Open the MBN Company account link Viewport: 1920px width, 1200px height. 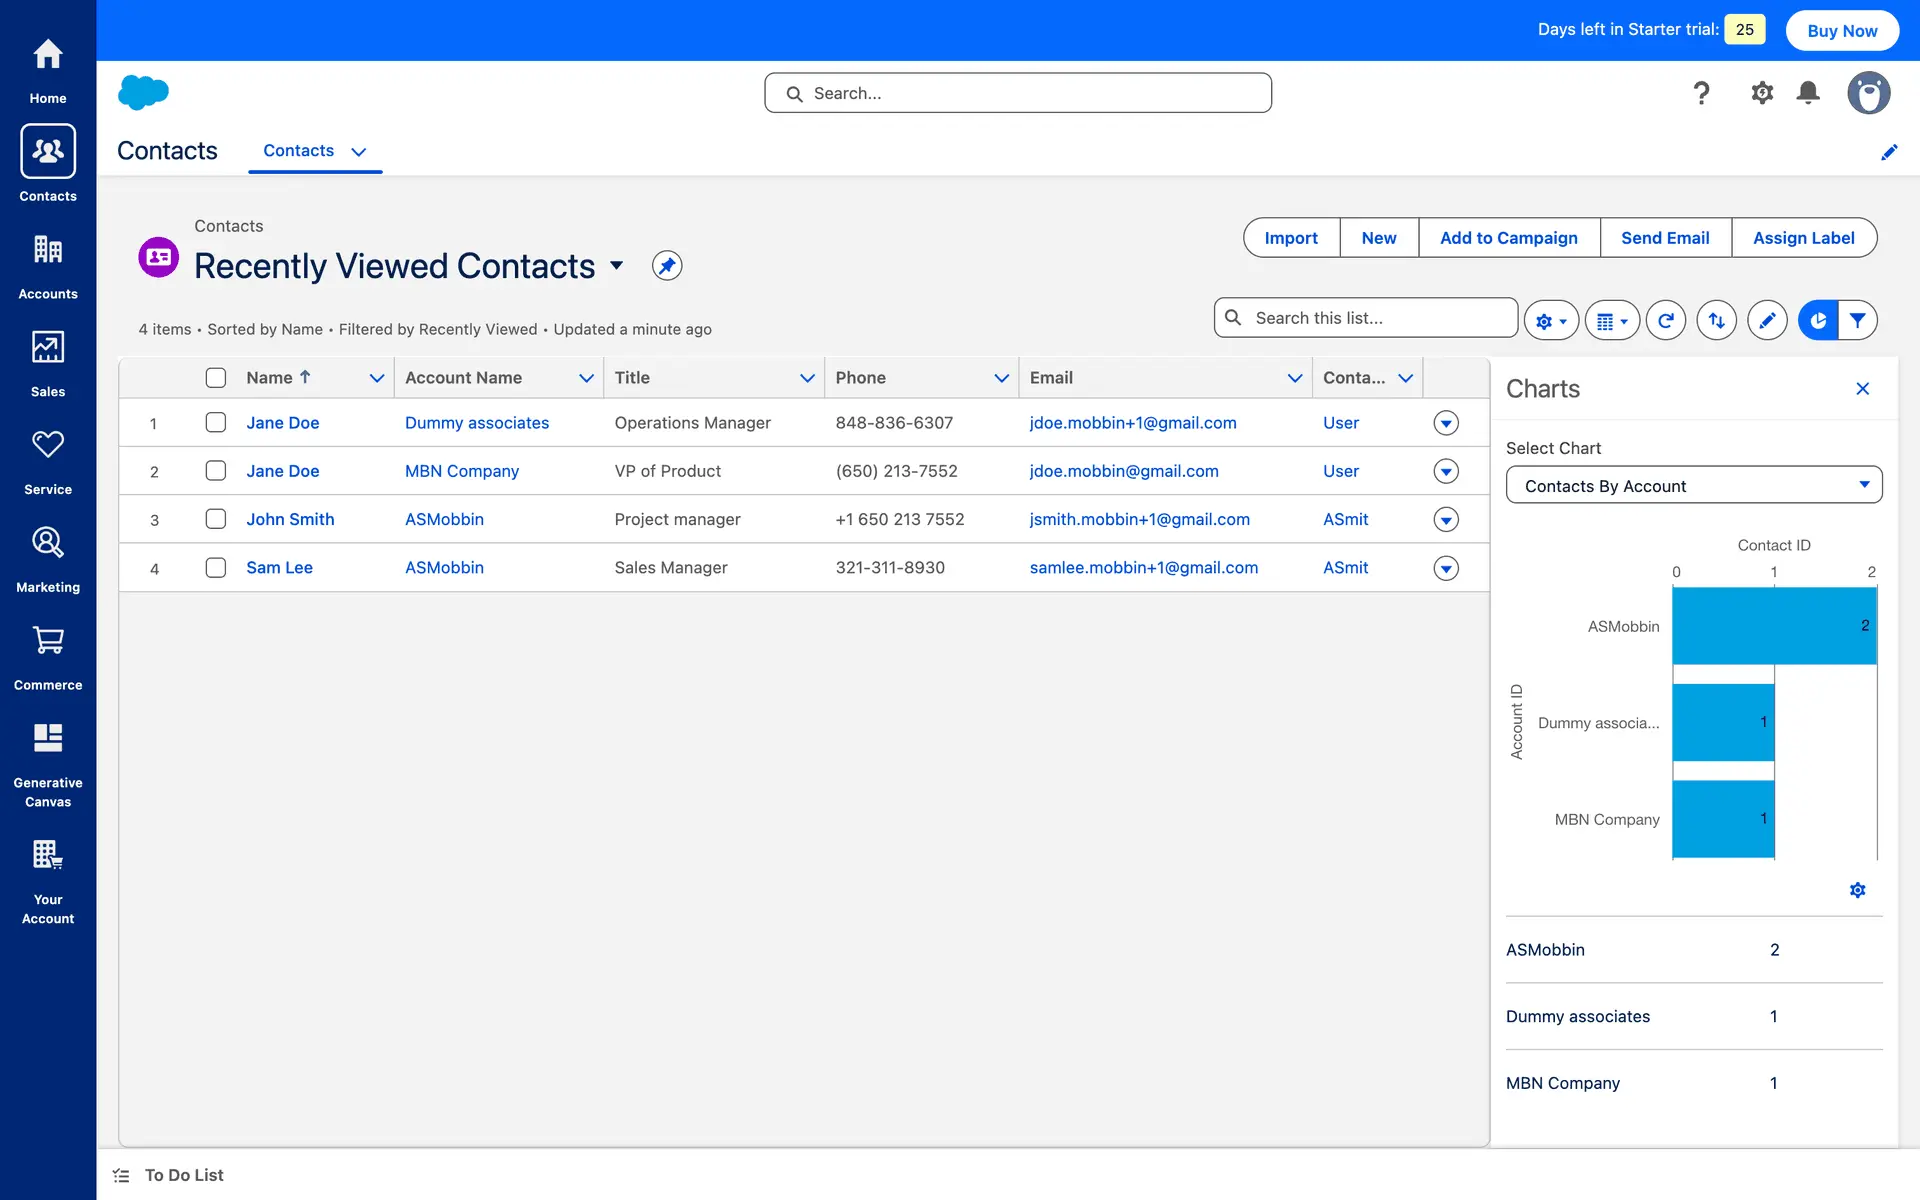(461, 471)
